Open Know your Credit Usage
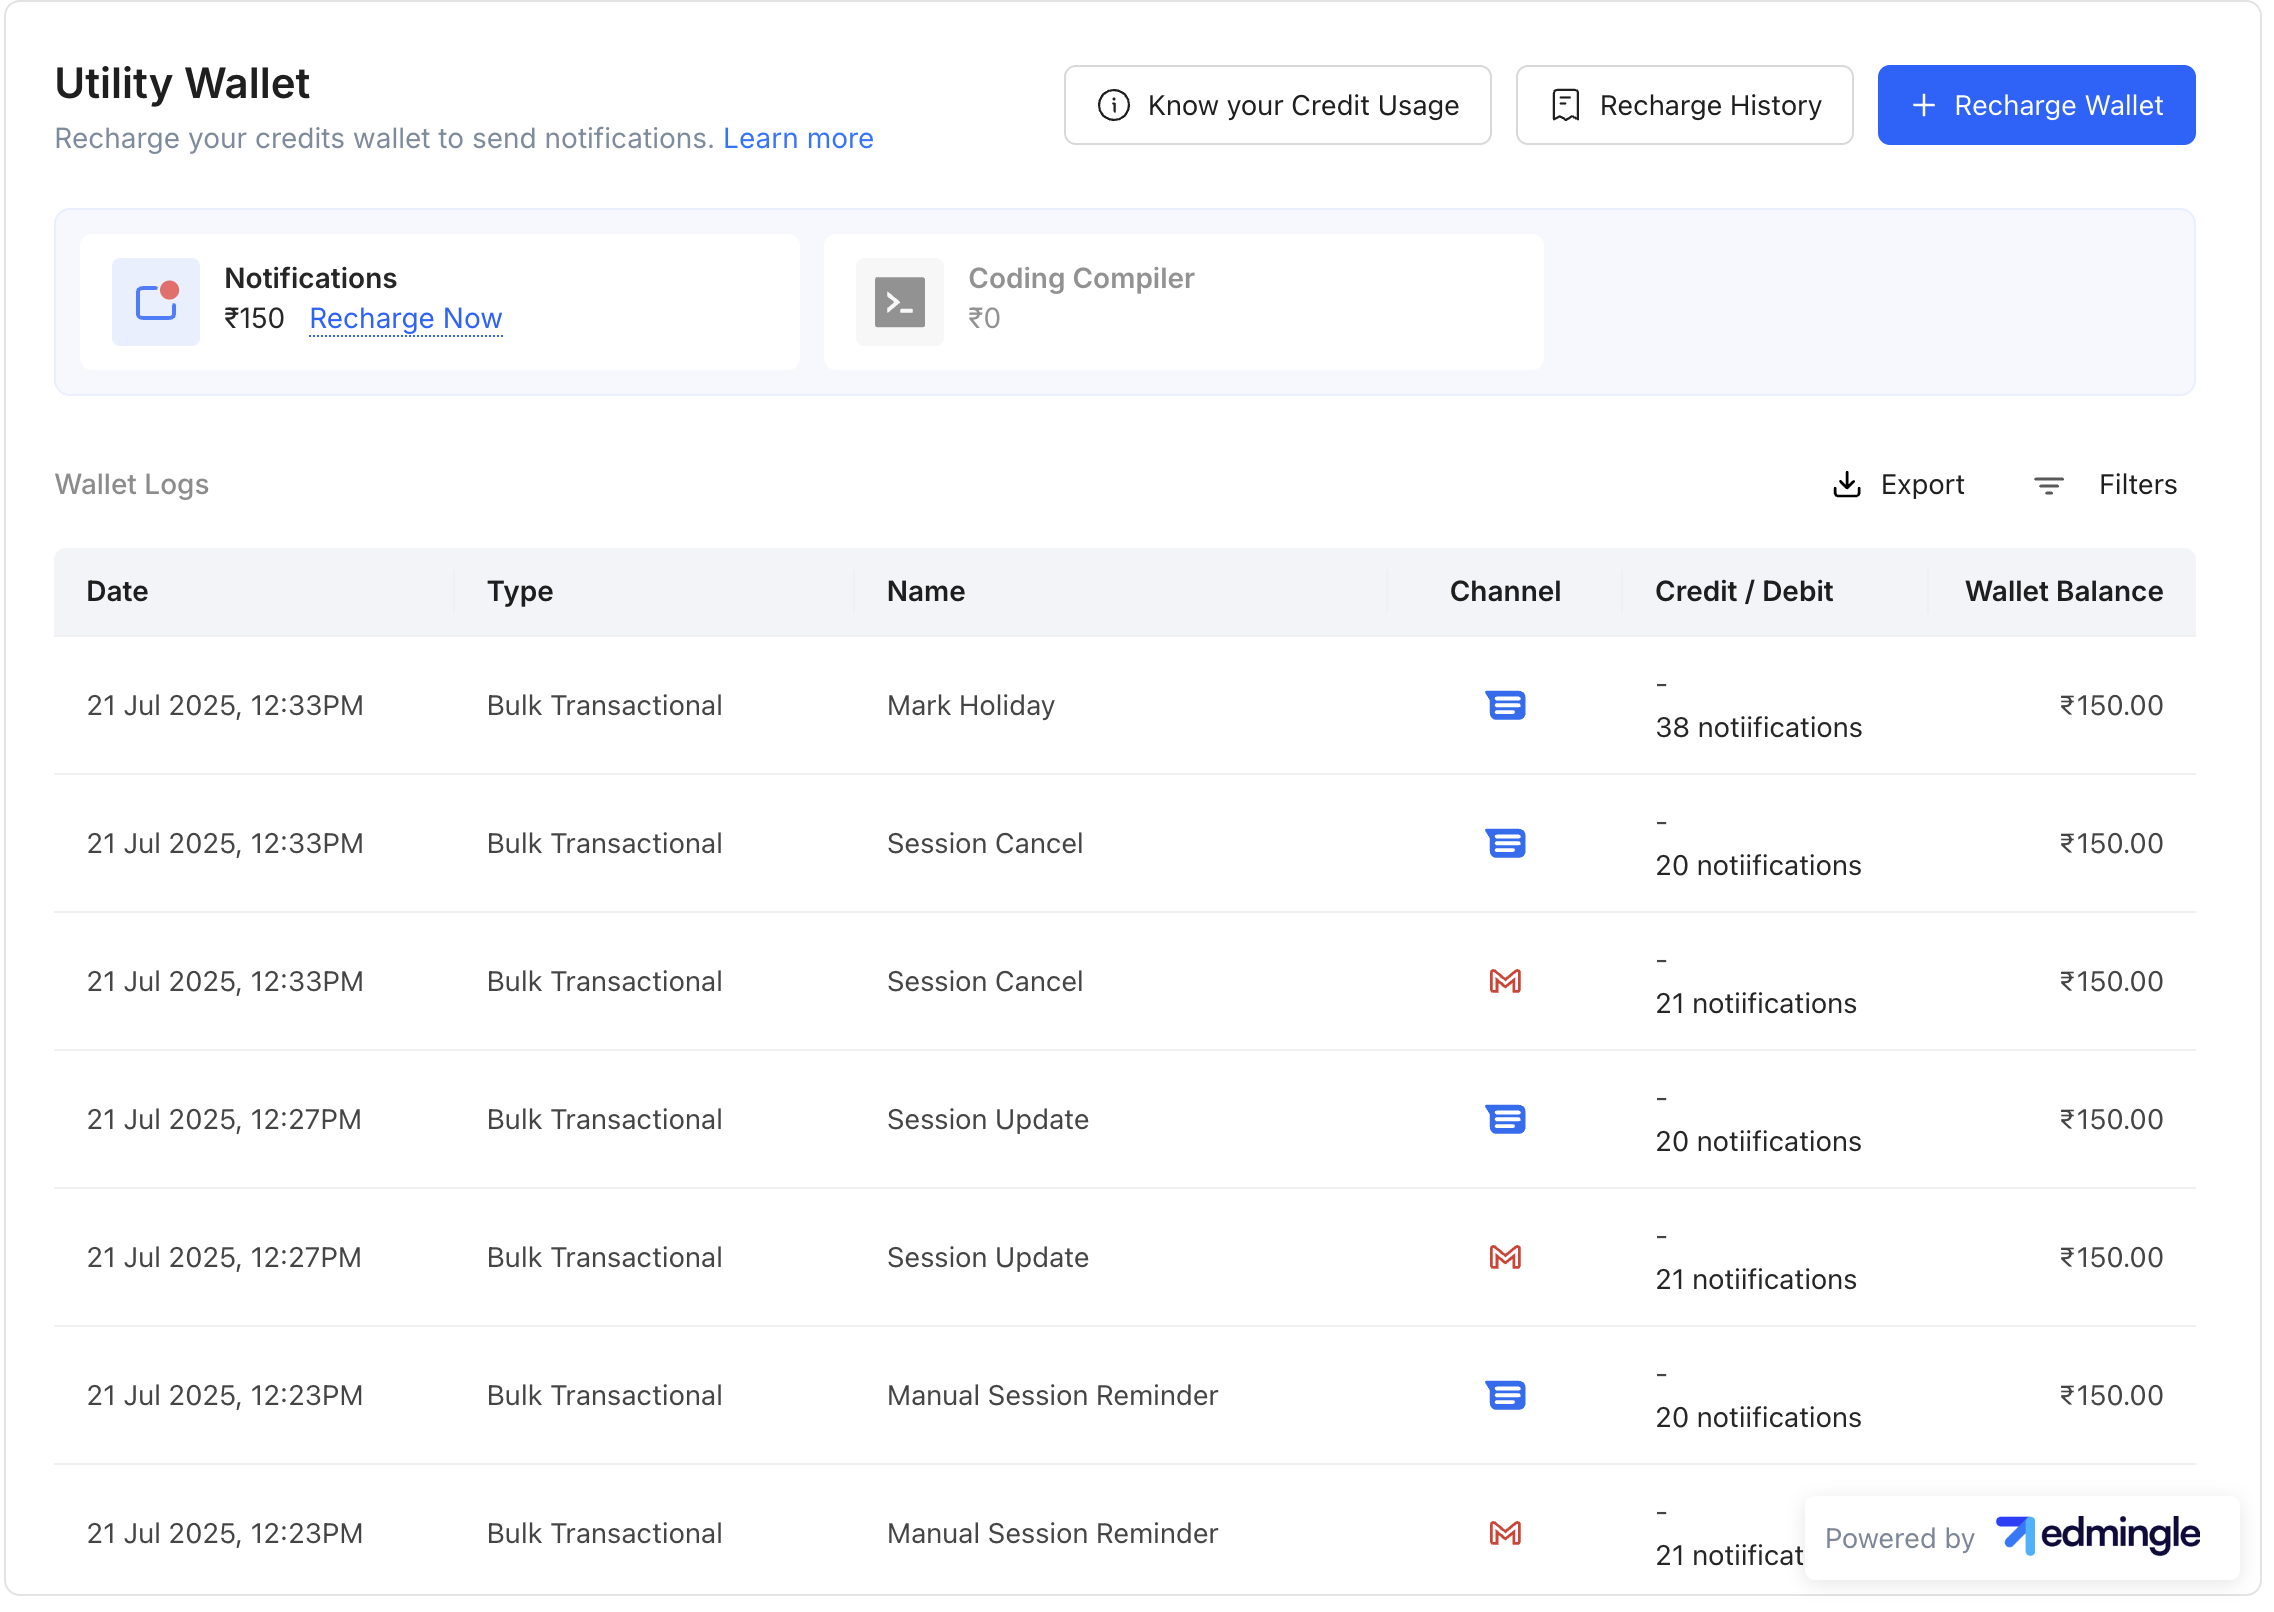This screenshot has width=2274, height=1612. click(1278, 105)
